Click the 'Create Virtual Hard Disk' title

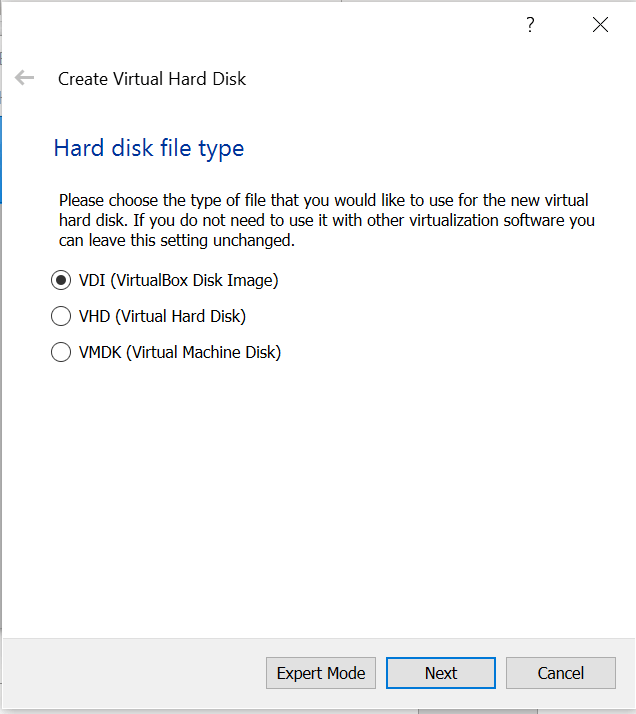click(152, 79)
